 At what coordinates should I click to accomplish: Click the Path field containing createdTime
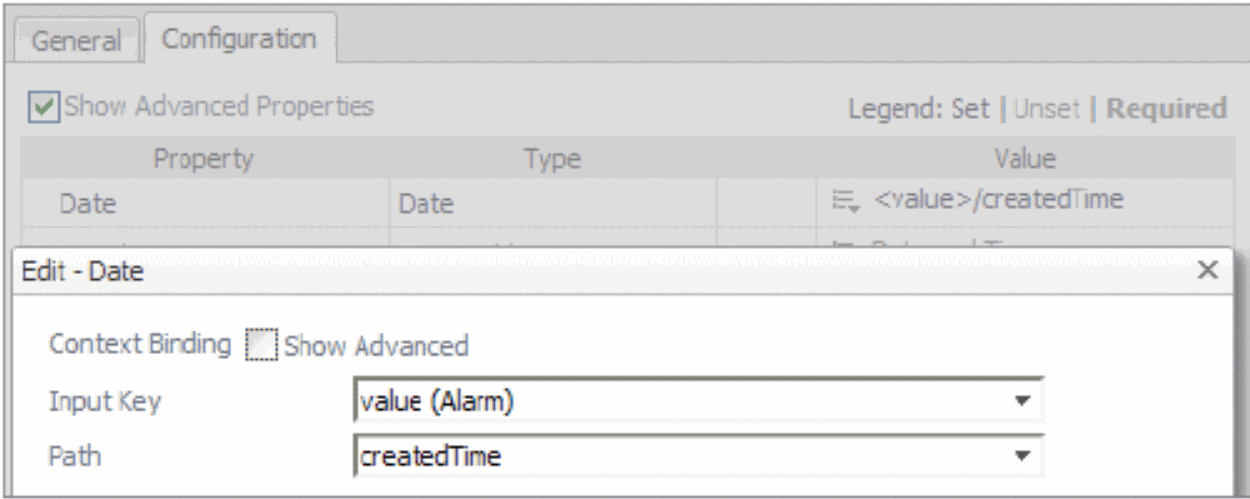(x=680, y=456)
